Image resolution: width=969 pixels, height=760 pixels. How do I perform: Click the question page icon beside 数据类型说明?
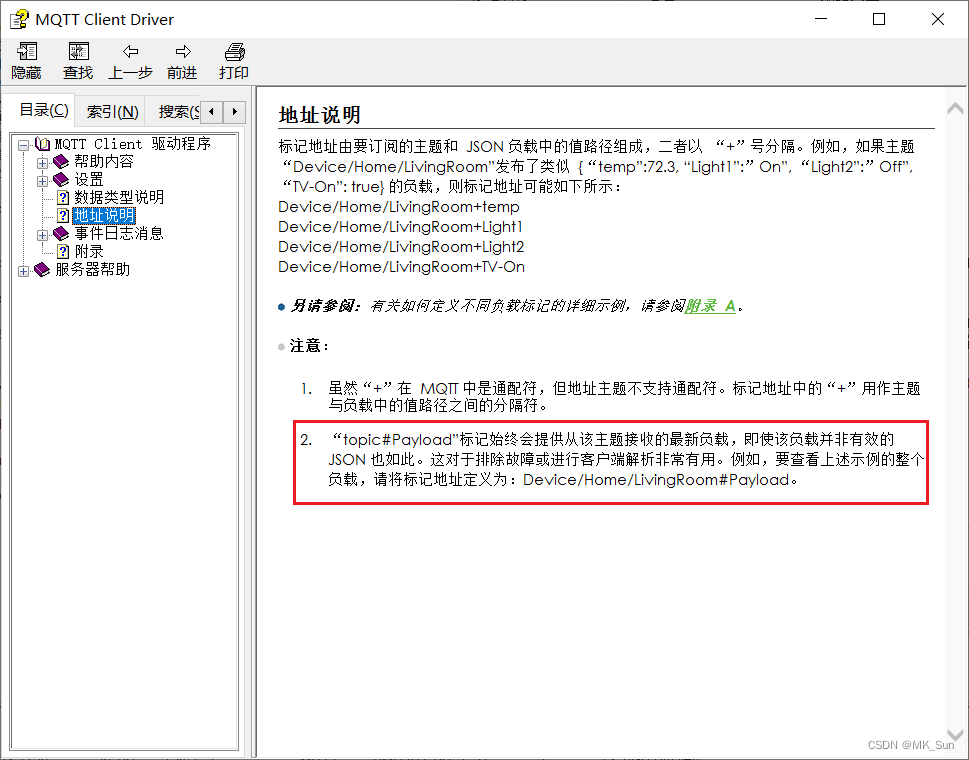point(63,198)
